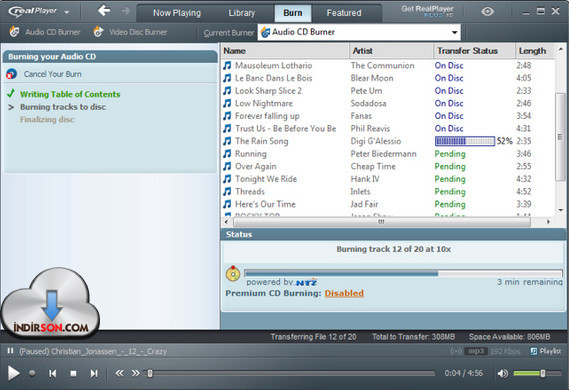
Task: Click music note icon for Here's Our Time
Action: 227,204
